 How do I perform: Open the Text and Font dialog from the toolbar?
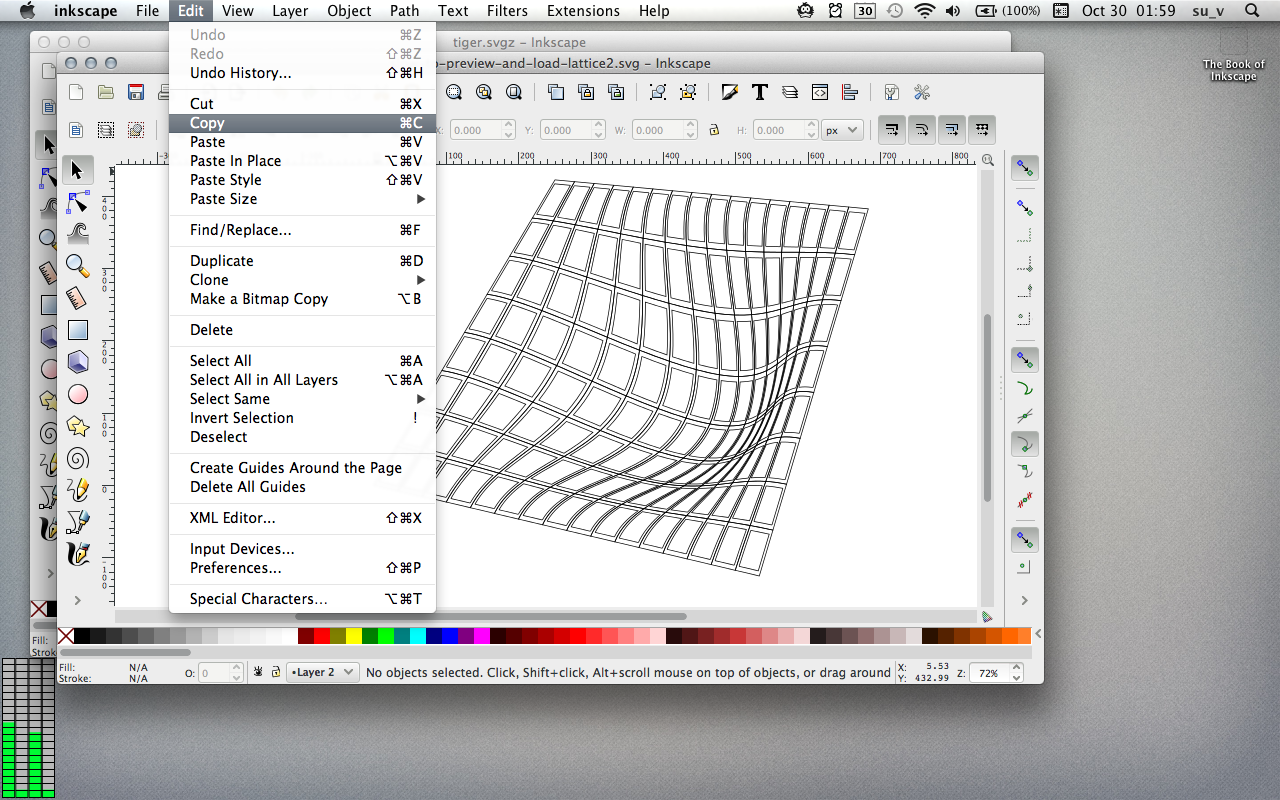pos(759,92)
